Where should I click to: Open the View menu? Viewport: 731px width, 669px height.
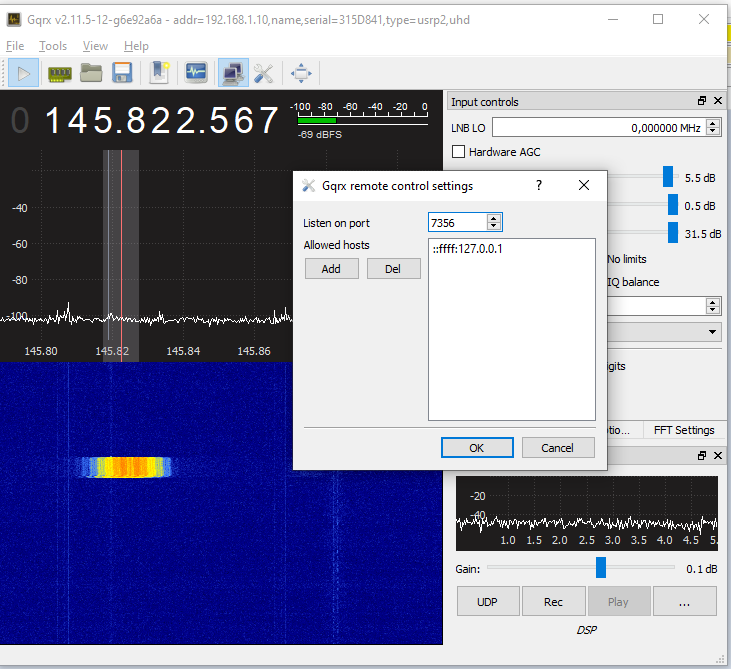[x=95, y=46]
